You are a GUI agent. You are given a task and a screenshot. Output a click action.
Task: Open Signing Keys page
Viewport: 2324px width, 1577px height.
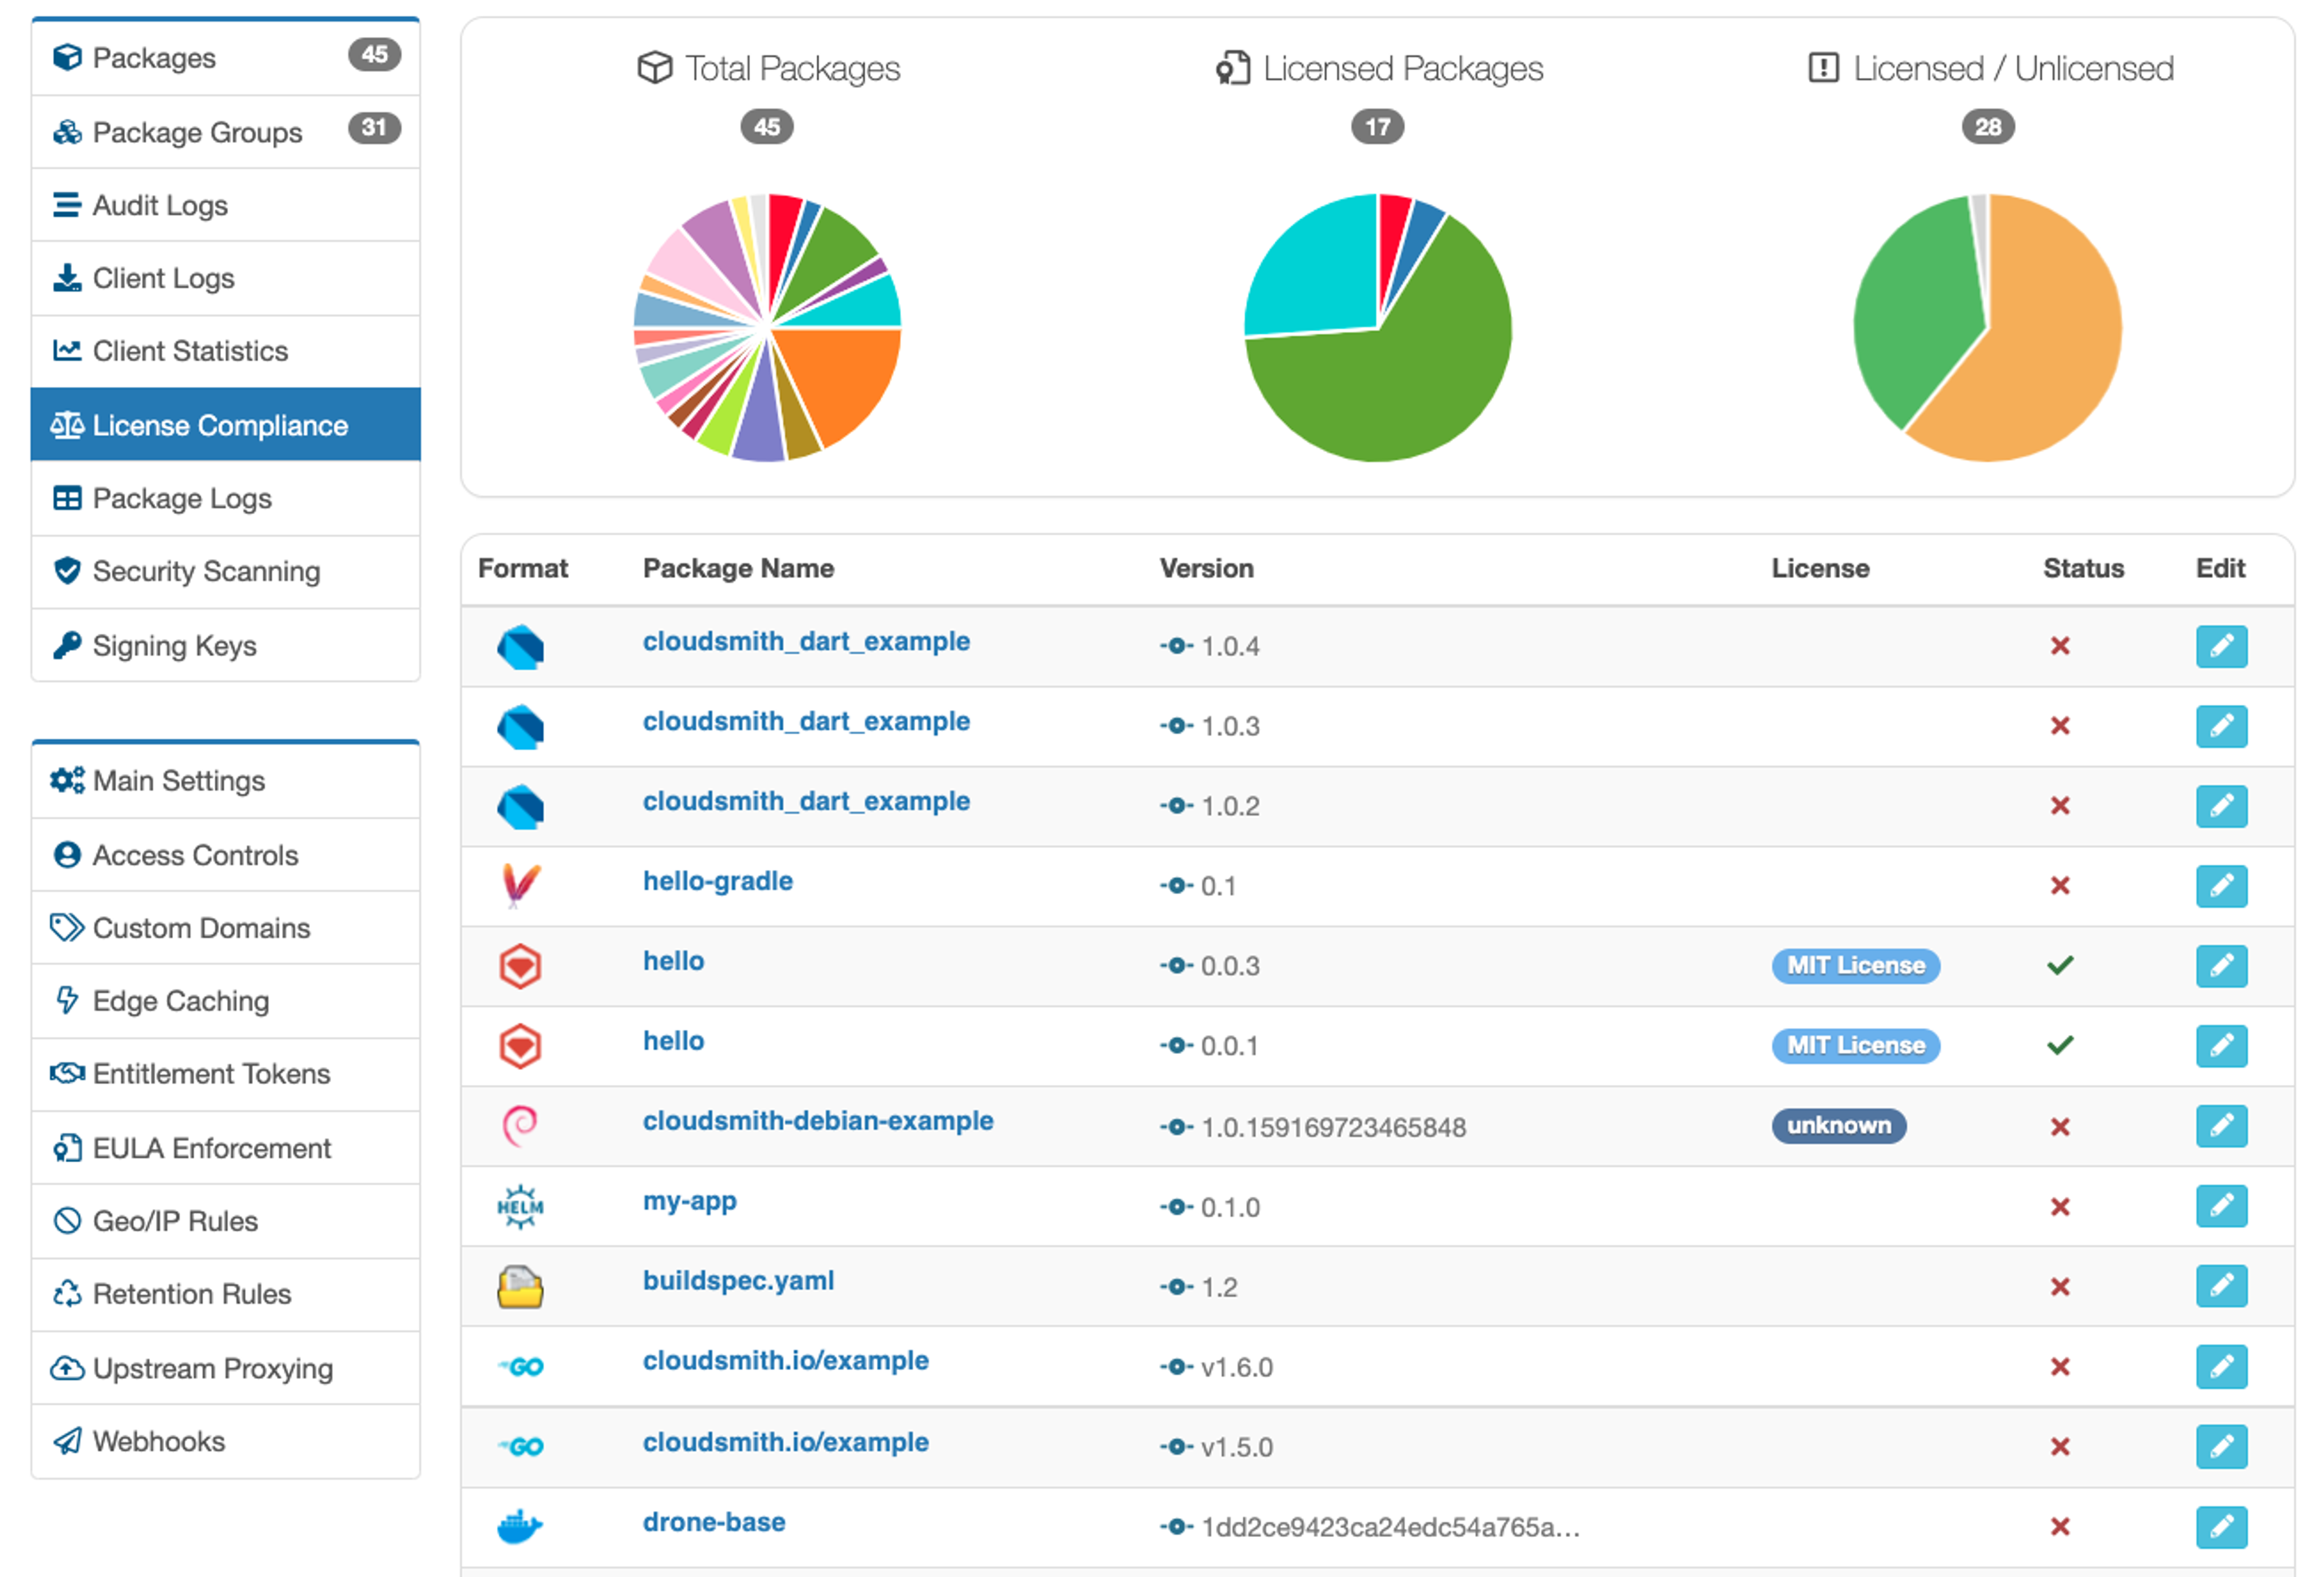coord(225,645)
